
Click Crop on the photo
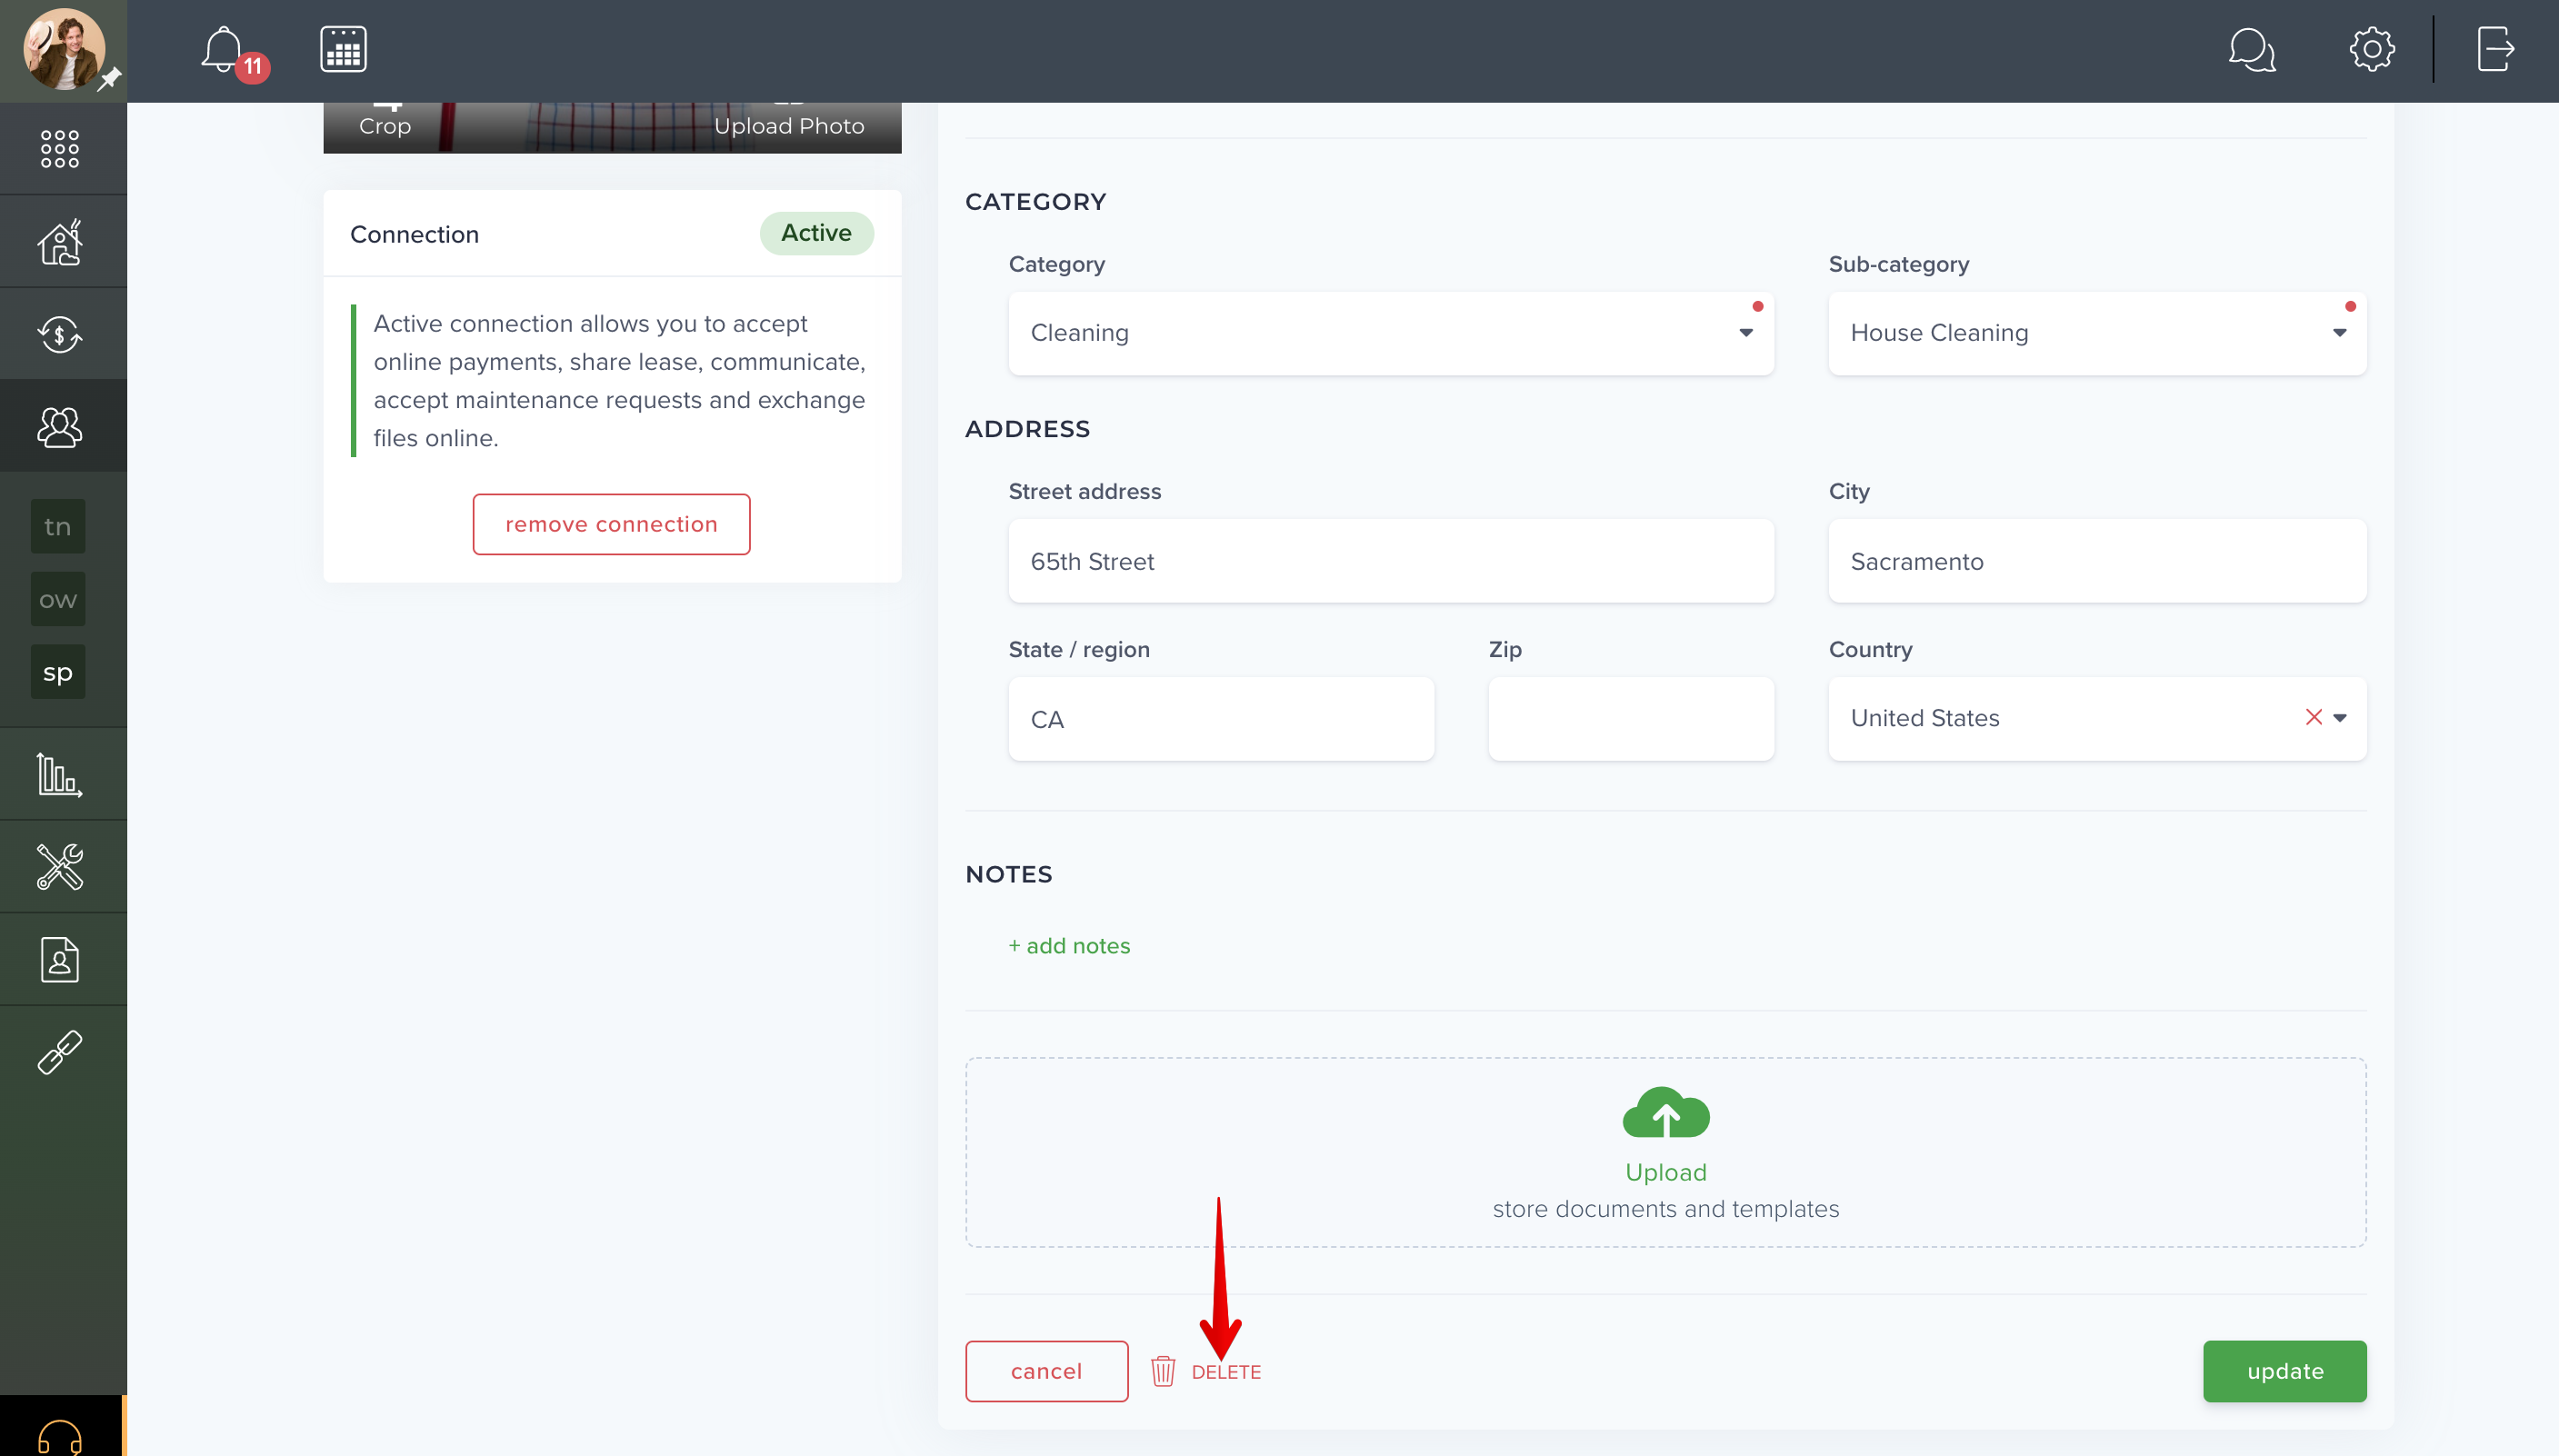point(385,125)
